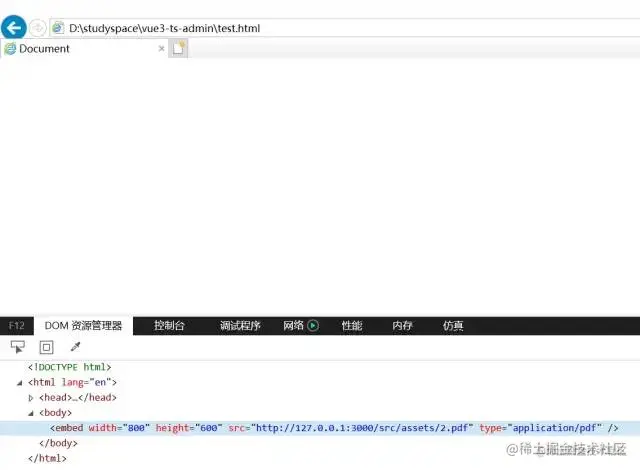
Task: Select the Document browser tab
Action: [x=84, y=49]
